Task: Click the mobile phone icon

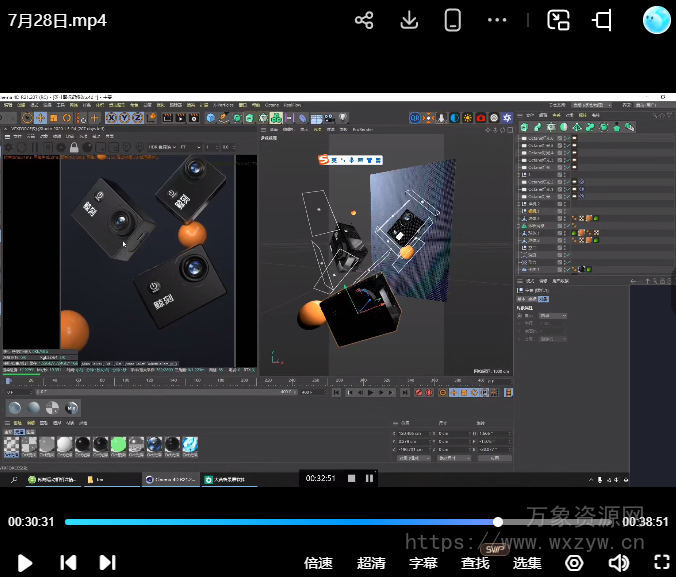Action: pyautogui.click(x=453, y=20)
